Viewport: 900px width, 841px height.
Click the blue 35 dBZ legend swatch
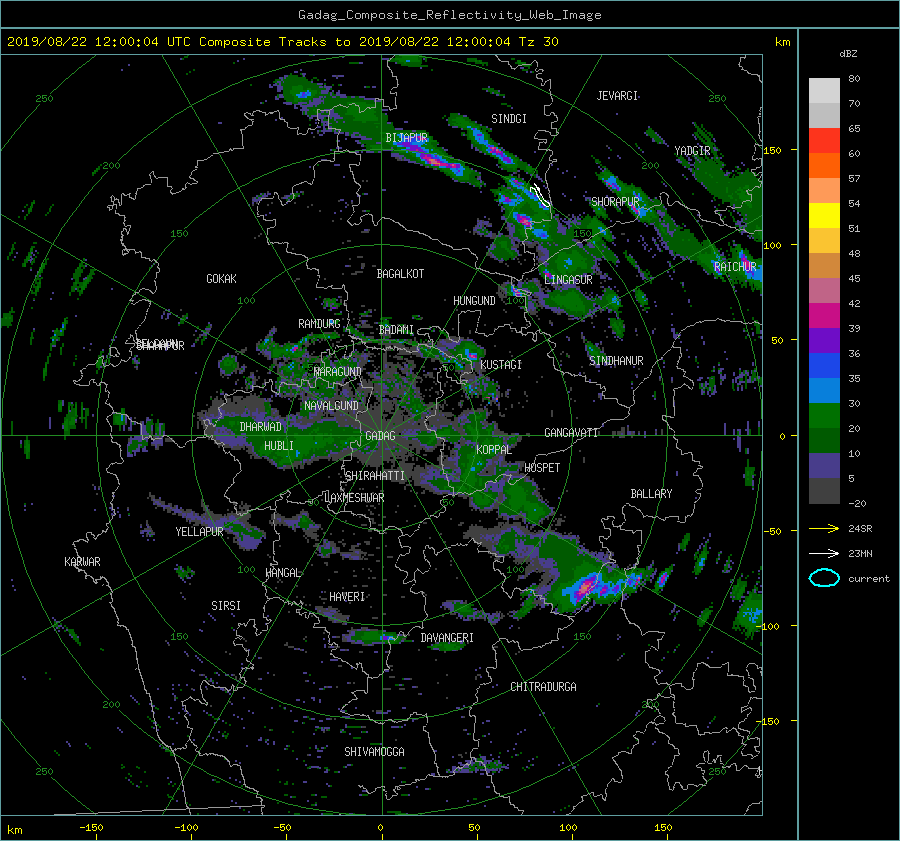[824, 366]
